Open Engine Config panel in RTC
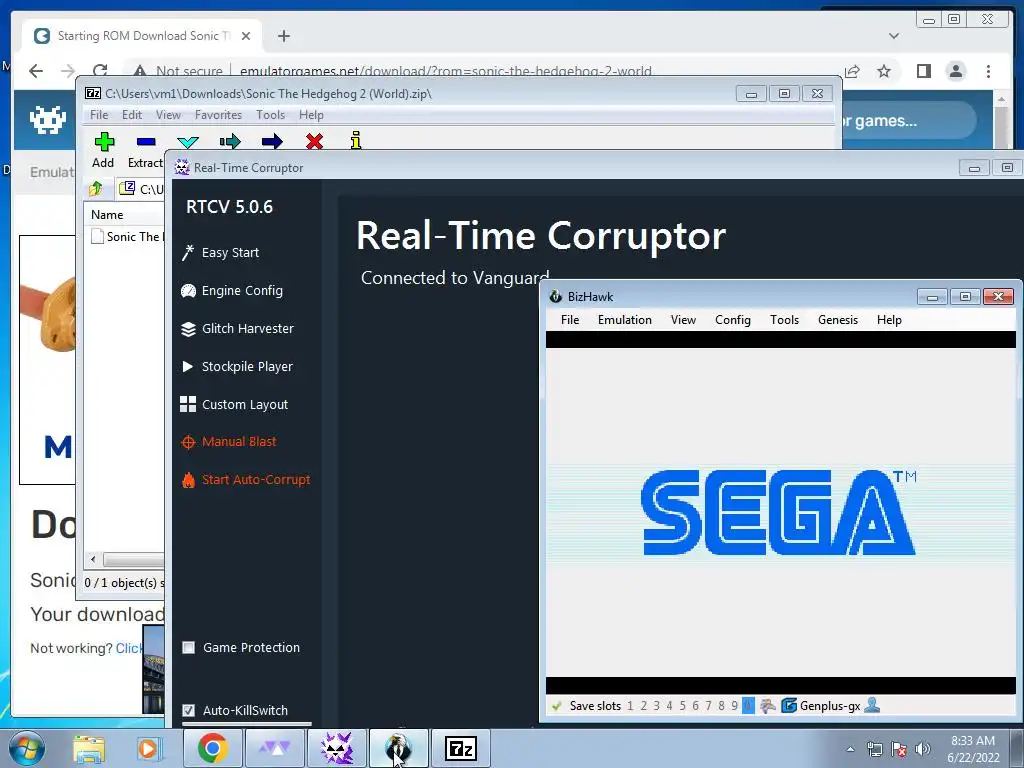 232,291
